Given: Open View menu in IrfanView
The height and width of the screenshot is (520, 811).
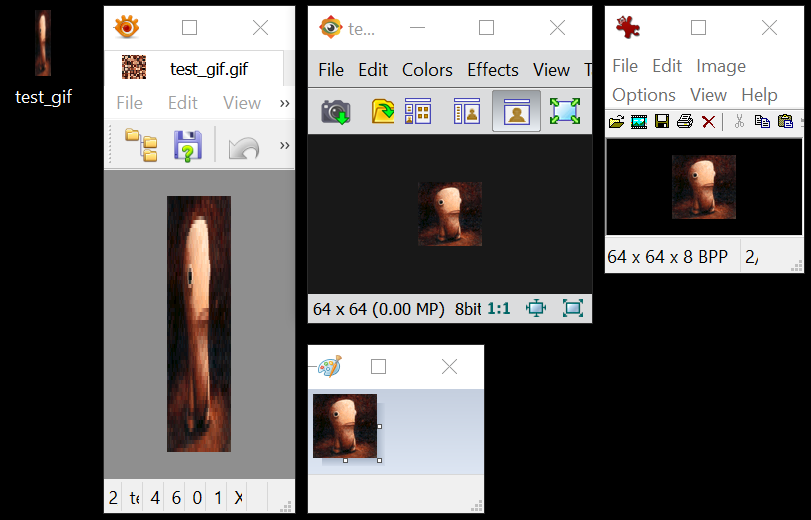Looking at the screenshot, I should (x=708, y=95).
